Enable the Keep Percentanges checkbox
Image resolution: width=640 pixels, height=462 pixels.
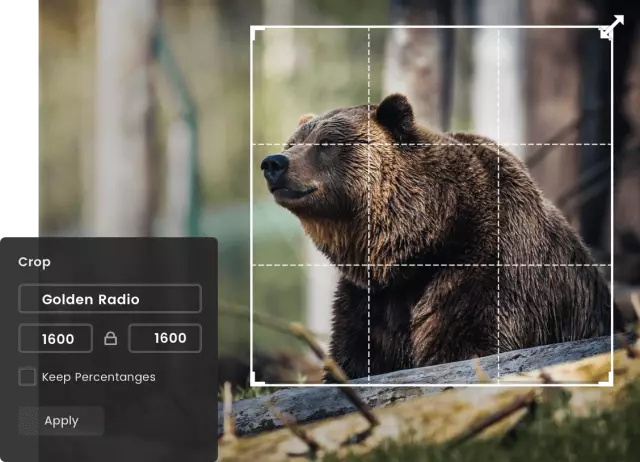[27, 377]
